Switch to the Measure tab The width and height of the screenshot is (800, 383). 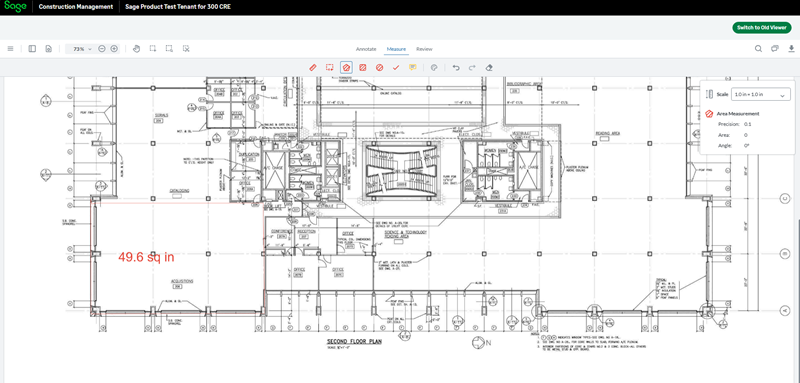(x=396, y=49)
